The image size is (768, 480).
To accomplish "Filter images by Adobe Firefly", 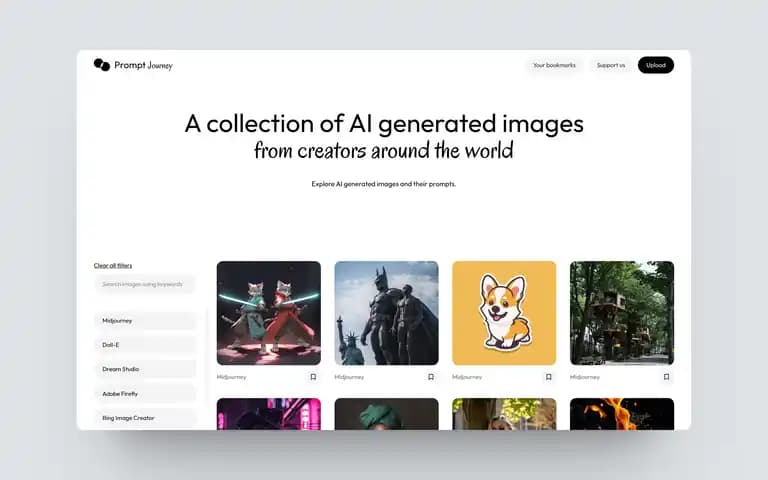I will pyautogui.click(x=145, y=394).
